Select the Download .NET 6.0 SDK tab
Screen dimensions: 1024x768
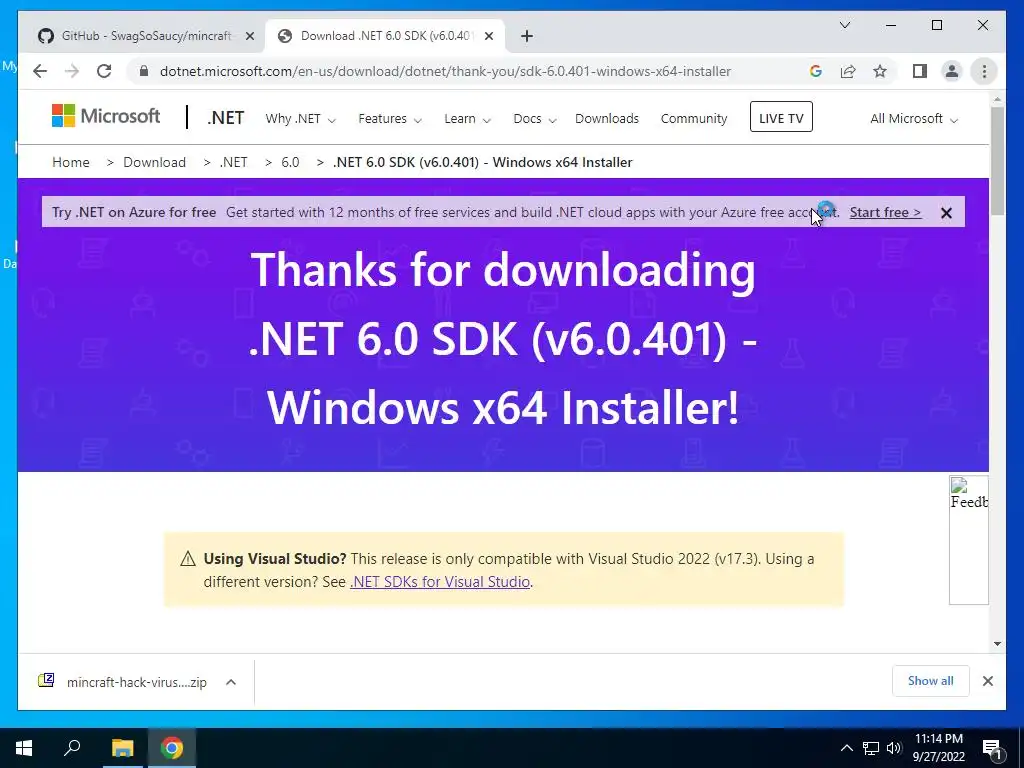tap(385, 36)
